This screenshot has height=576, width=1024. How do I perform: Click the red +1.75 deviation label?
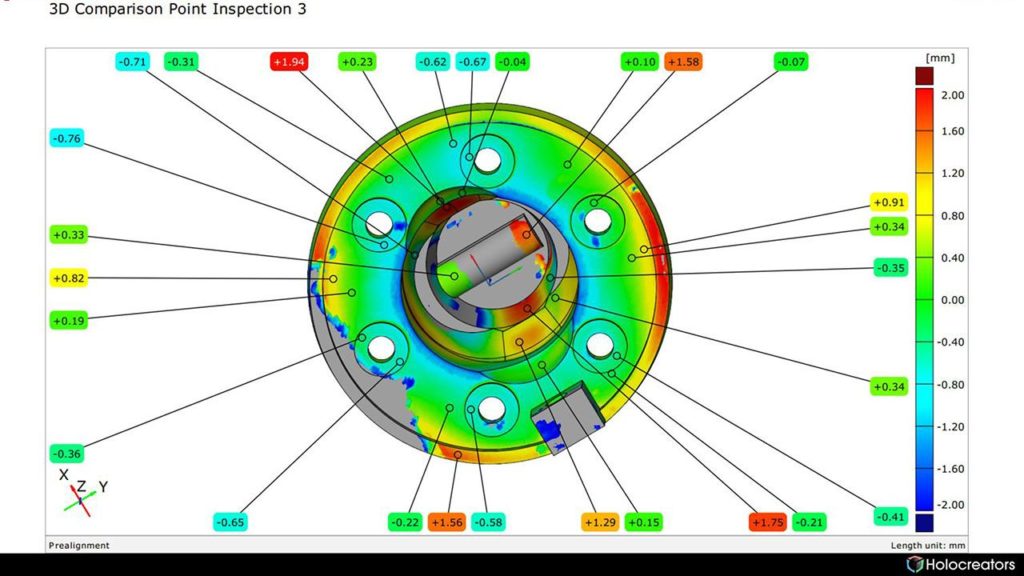pyautogui.click(x=767, y=522)
